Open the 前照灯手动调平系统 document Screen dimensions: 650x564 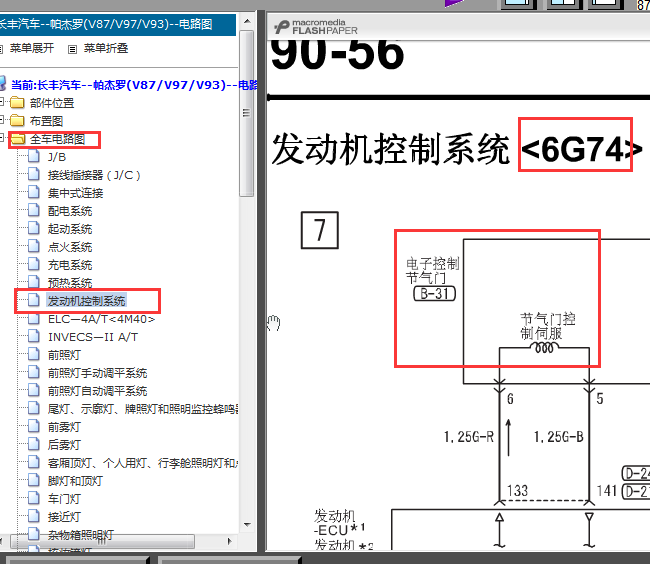pyautogui.click(x=97, y=373)
